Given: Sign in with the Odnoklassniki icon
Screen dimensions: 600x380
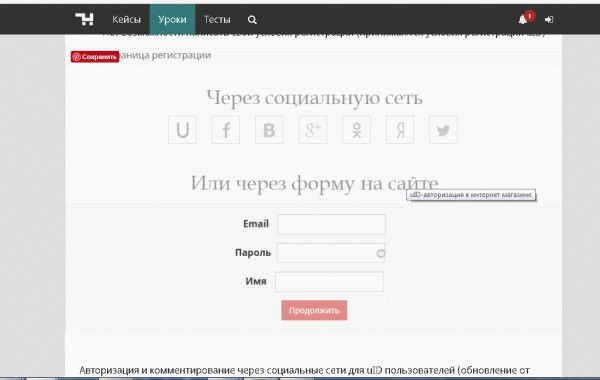Looking at the screenshot, I should pyautogui.click(x=356, y=130).
